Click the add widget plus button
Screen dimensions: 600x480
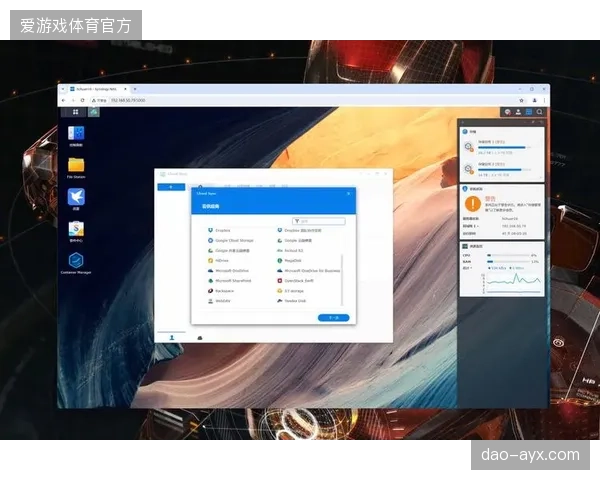(x=463, y=122)
